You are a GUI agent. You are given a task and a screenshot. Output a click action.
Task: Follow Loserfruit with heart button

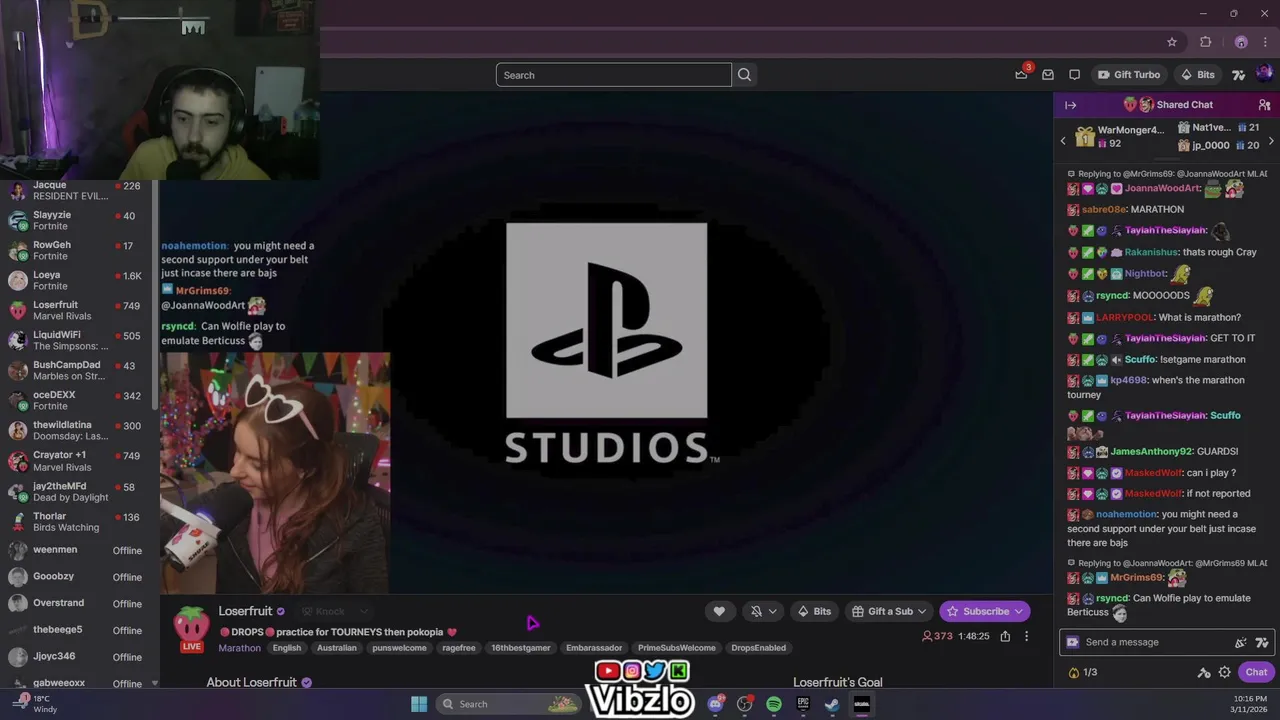click(719, 611)
